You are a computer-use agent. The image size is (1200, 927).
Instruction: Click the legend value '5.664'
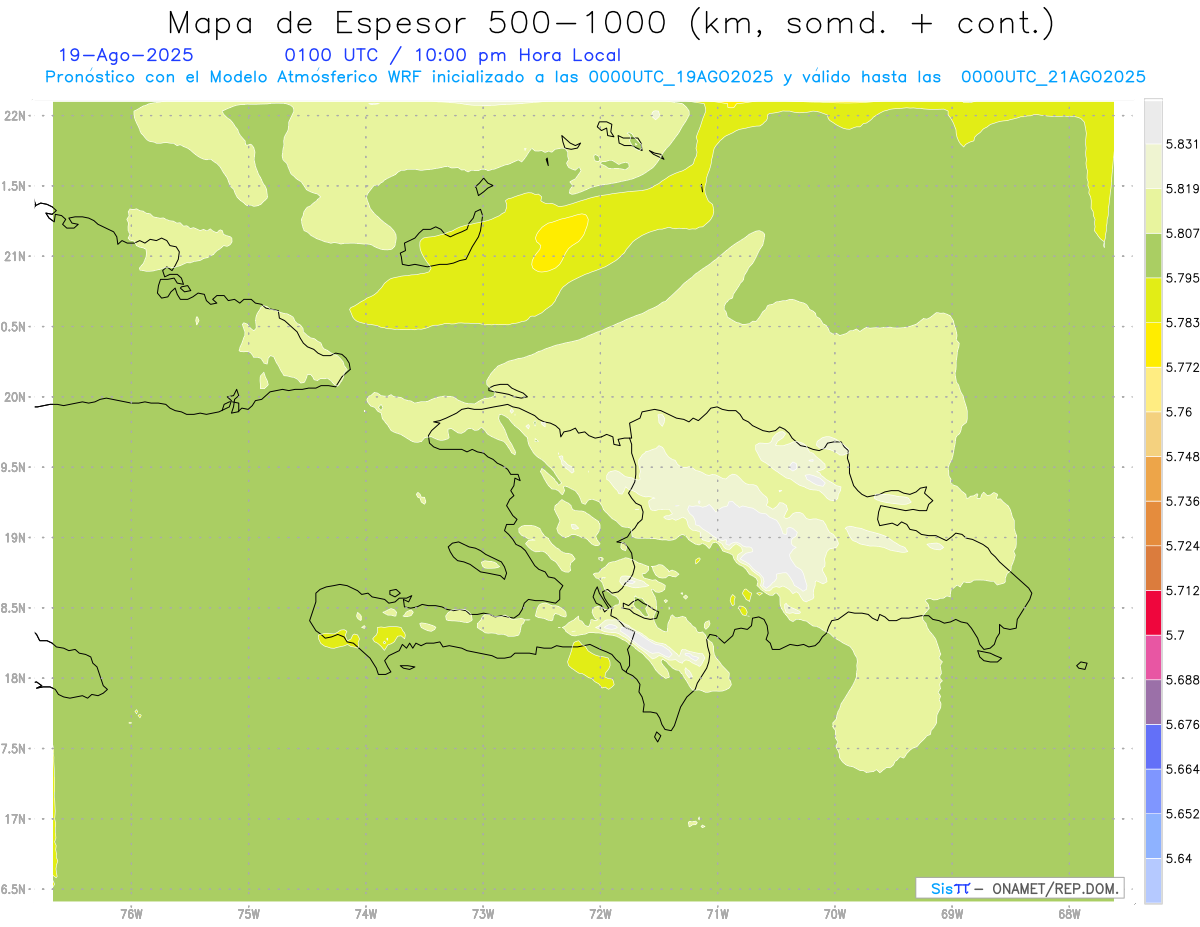(1182, 769)
